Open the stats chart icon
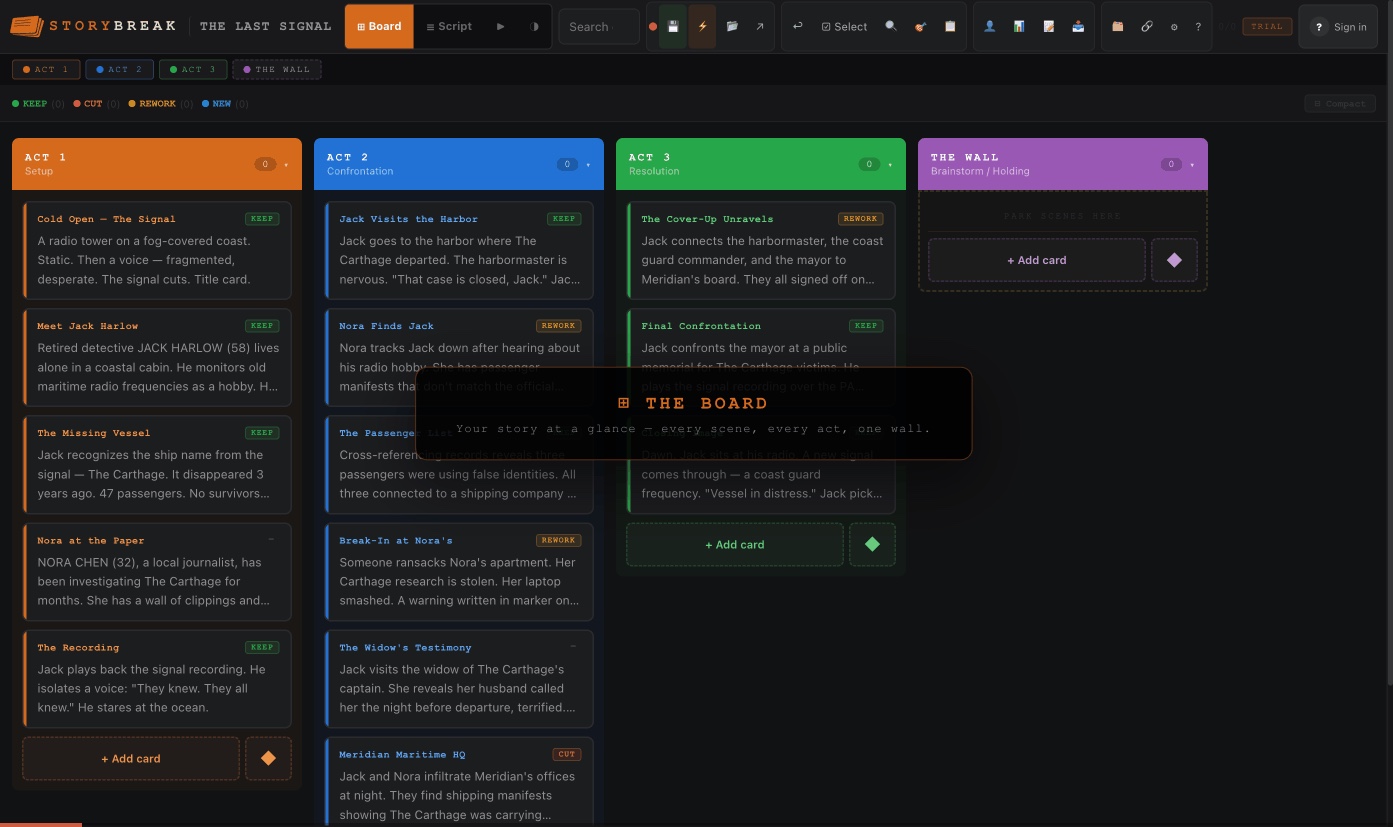Image resolution: width=1393 pixels, height=827 pixels. tap(1018, 26)
